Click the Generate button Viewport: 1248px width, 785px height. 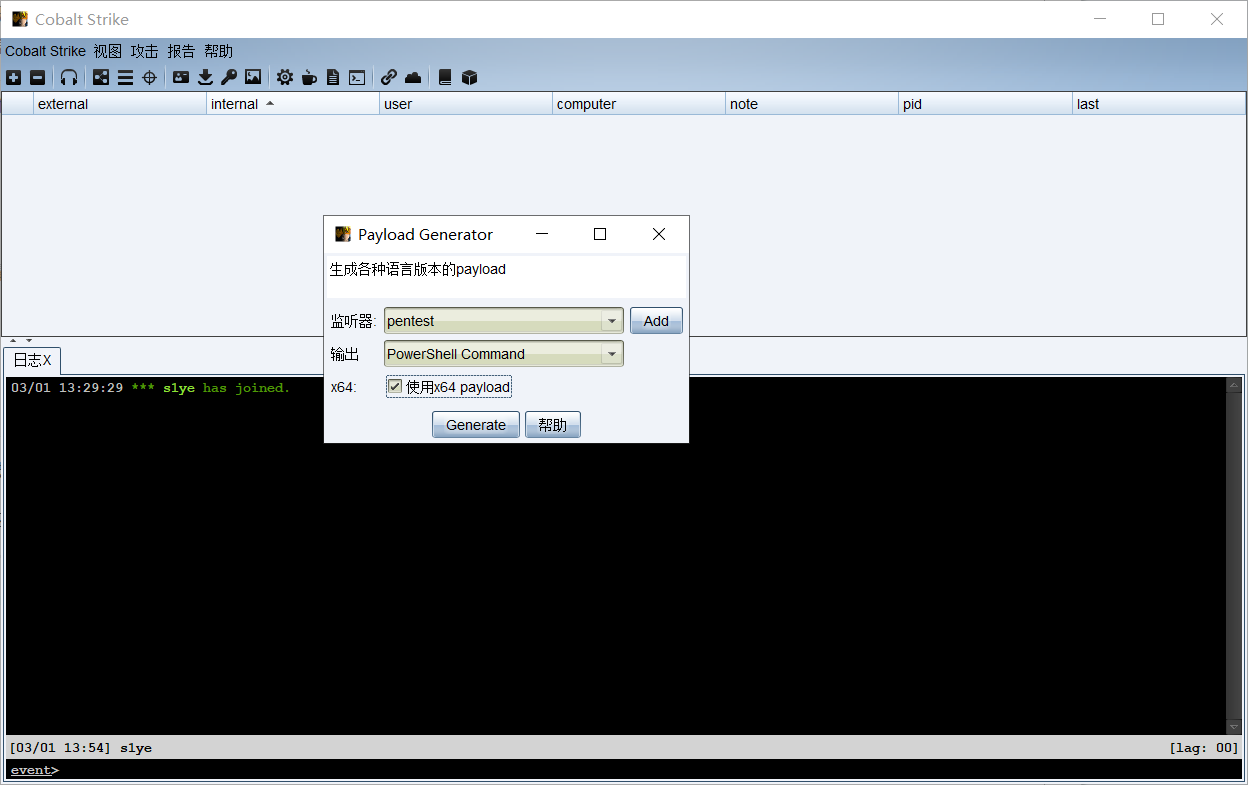tap(476, 425)
